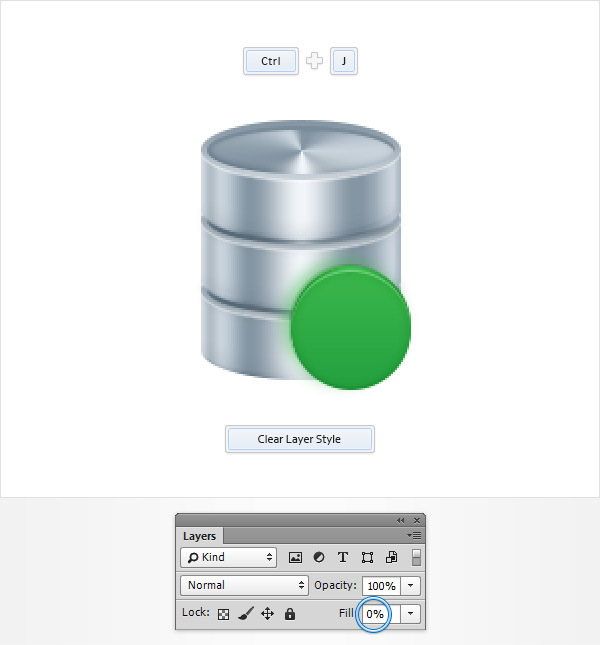Lock layer position with move icon
Image resolution: width=600 pixels, height=645 pixels.
[x=267, y=614]
